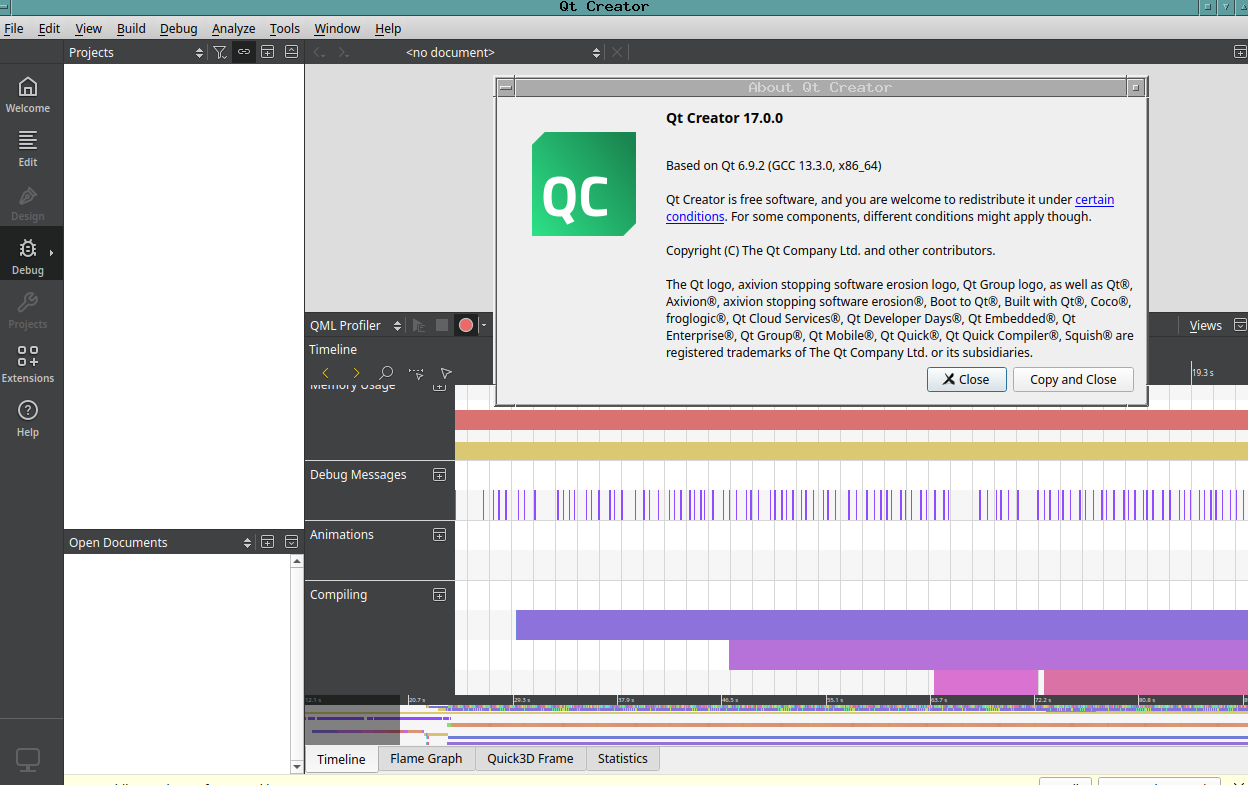Click the kit selector monitor icon
Screen dimensions: 1248x785
coord(28,760)
